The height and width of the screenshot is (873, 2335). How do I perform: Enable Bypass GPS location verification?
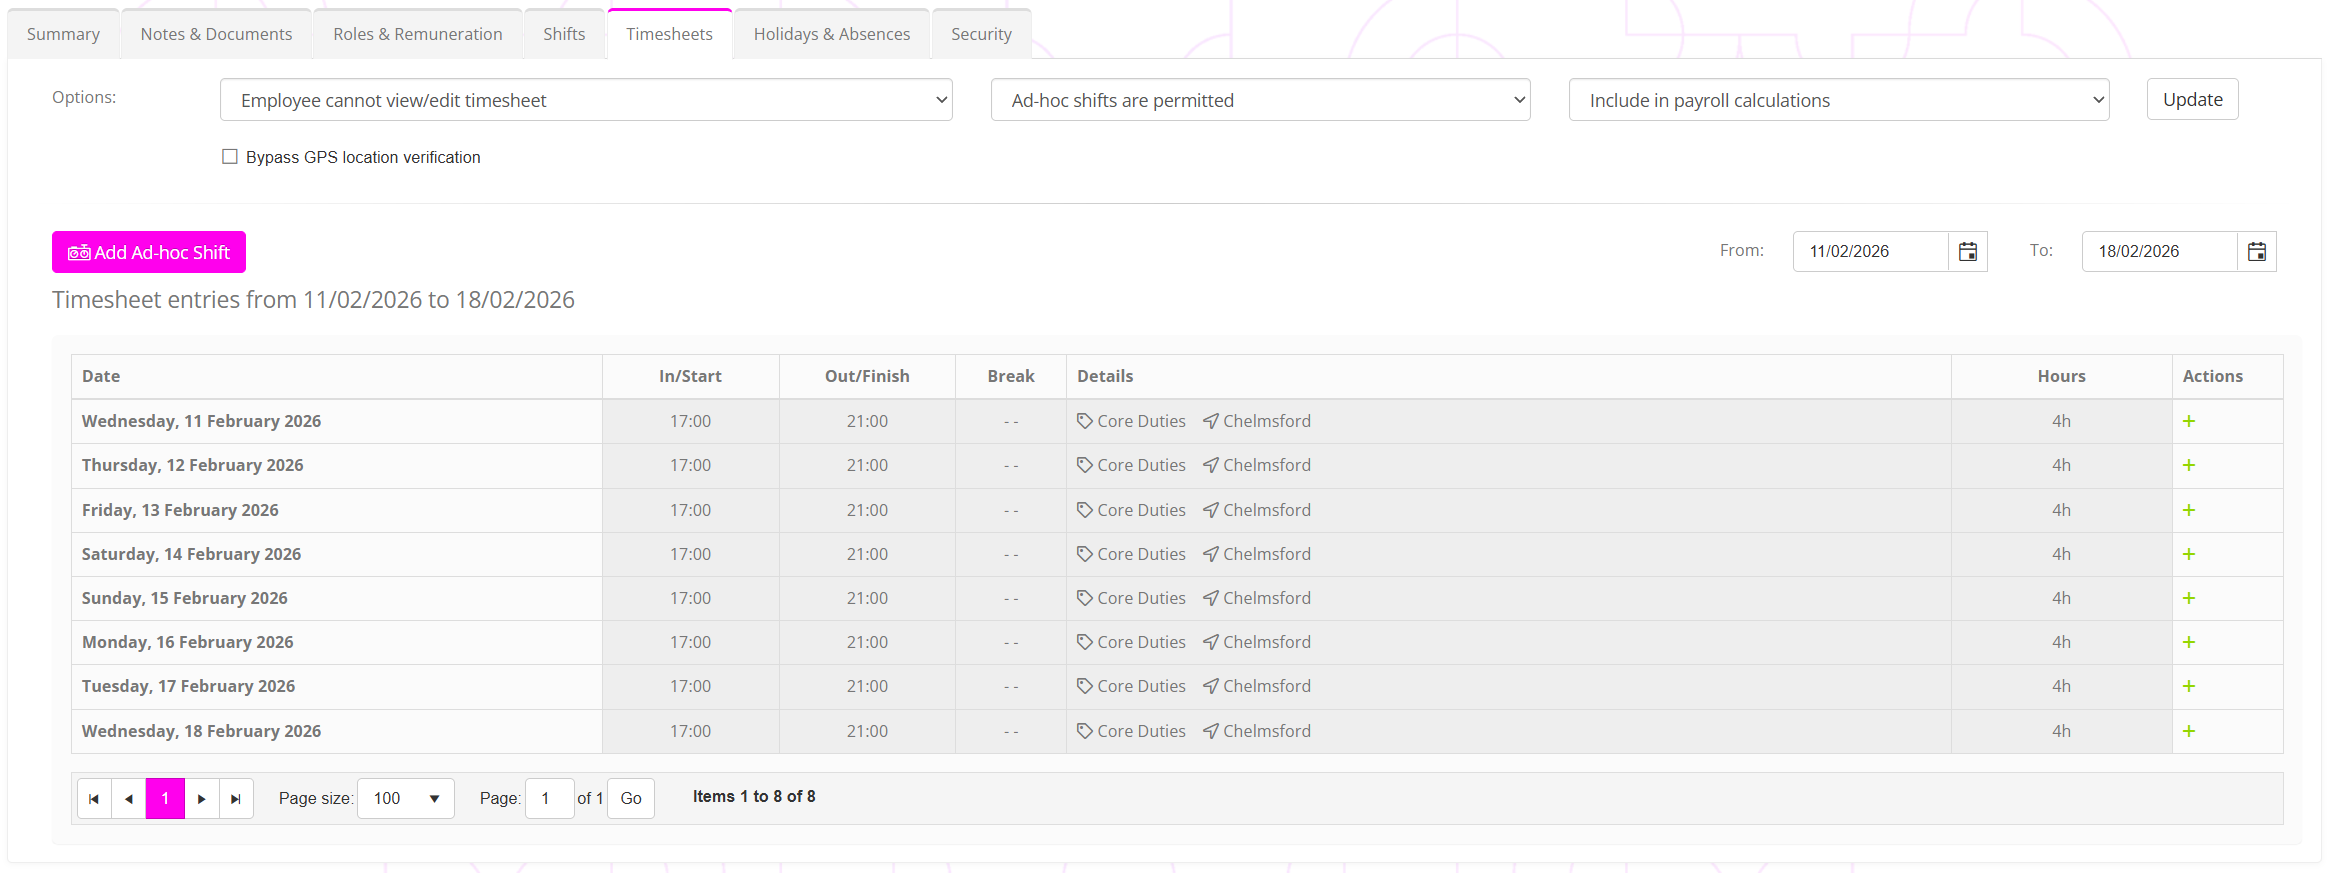[x=230, y=157]
